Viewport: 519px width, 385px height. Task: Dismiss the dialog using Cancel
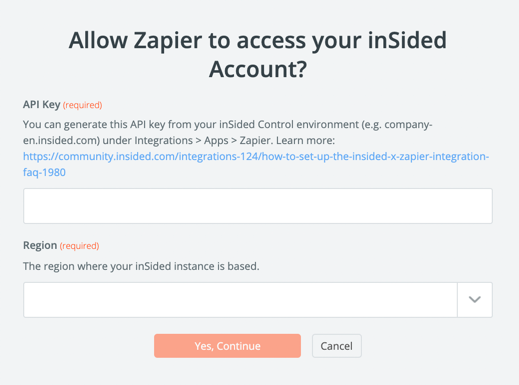pyautogui.click(x=337, y=346)
